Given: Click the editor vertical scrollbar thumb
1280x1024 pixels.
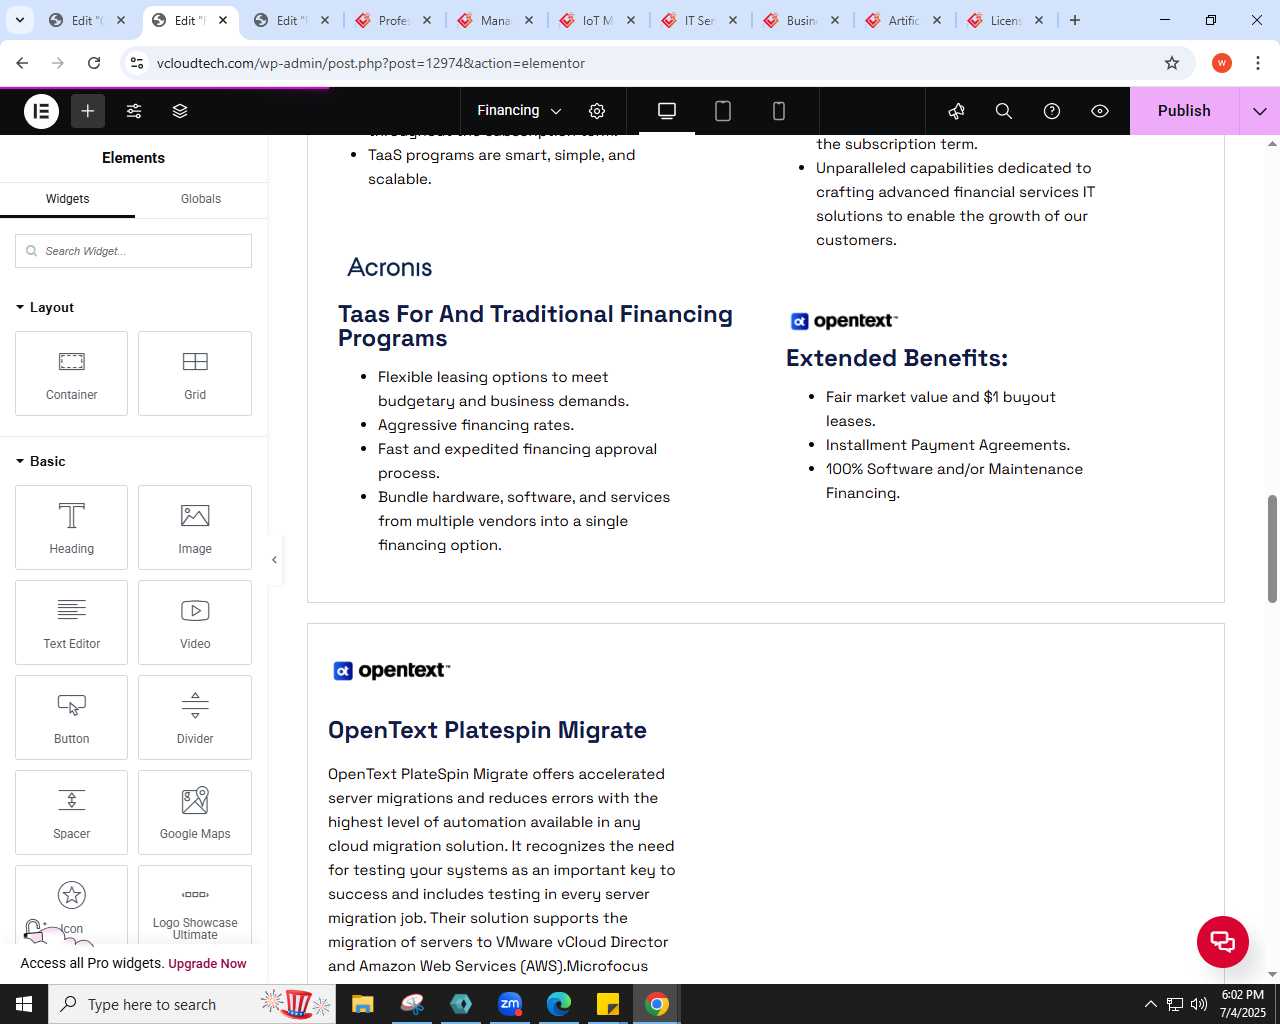Looking at the screenshot, I should pyautogui.click(x=1272, y=548).
